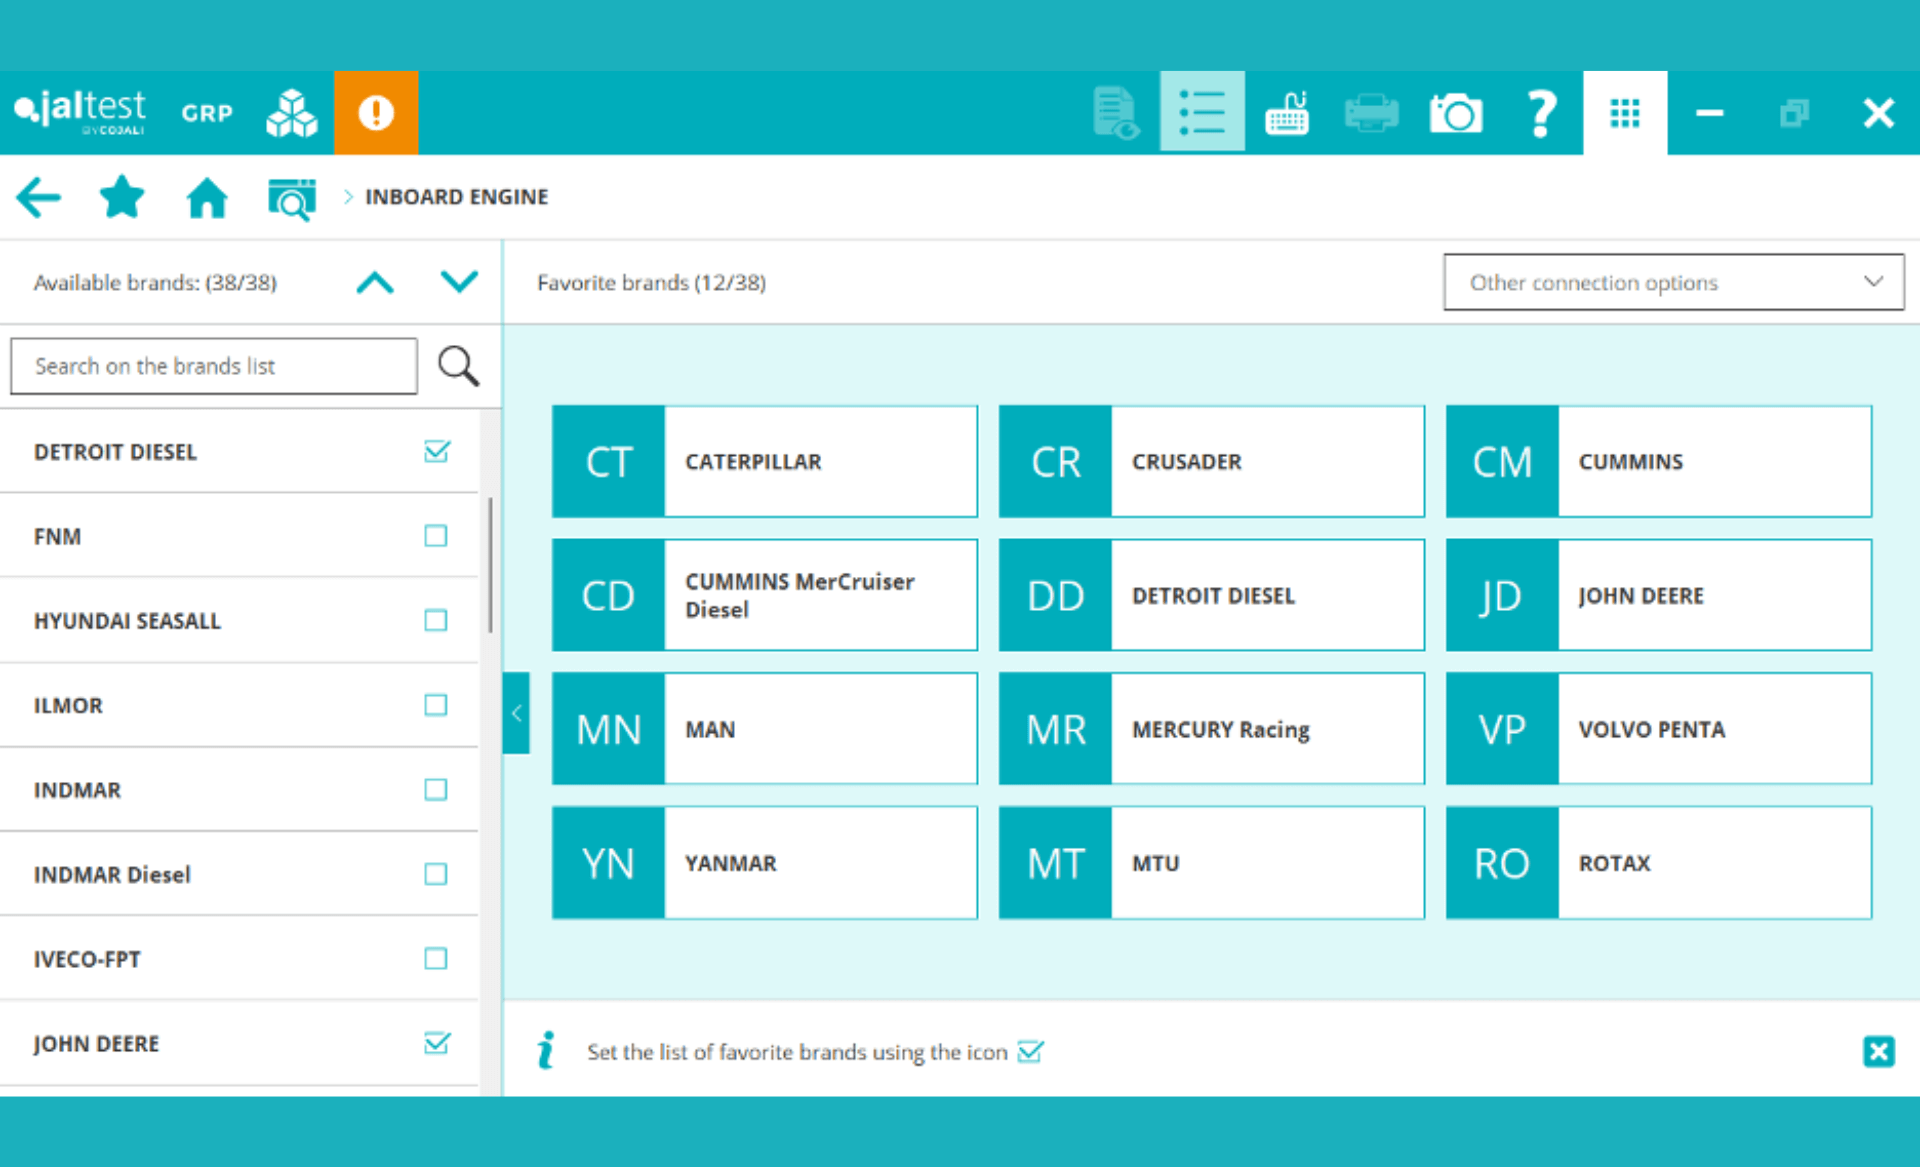Check the HYUNDAI SEASALL brand checkbox
This screenshot has width=1920, height=1167.
435,620
